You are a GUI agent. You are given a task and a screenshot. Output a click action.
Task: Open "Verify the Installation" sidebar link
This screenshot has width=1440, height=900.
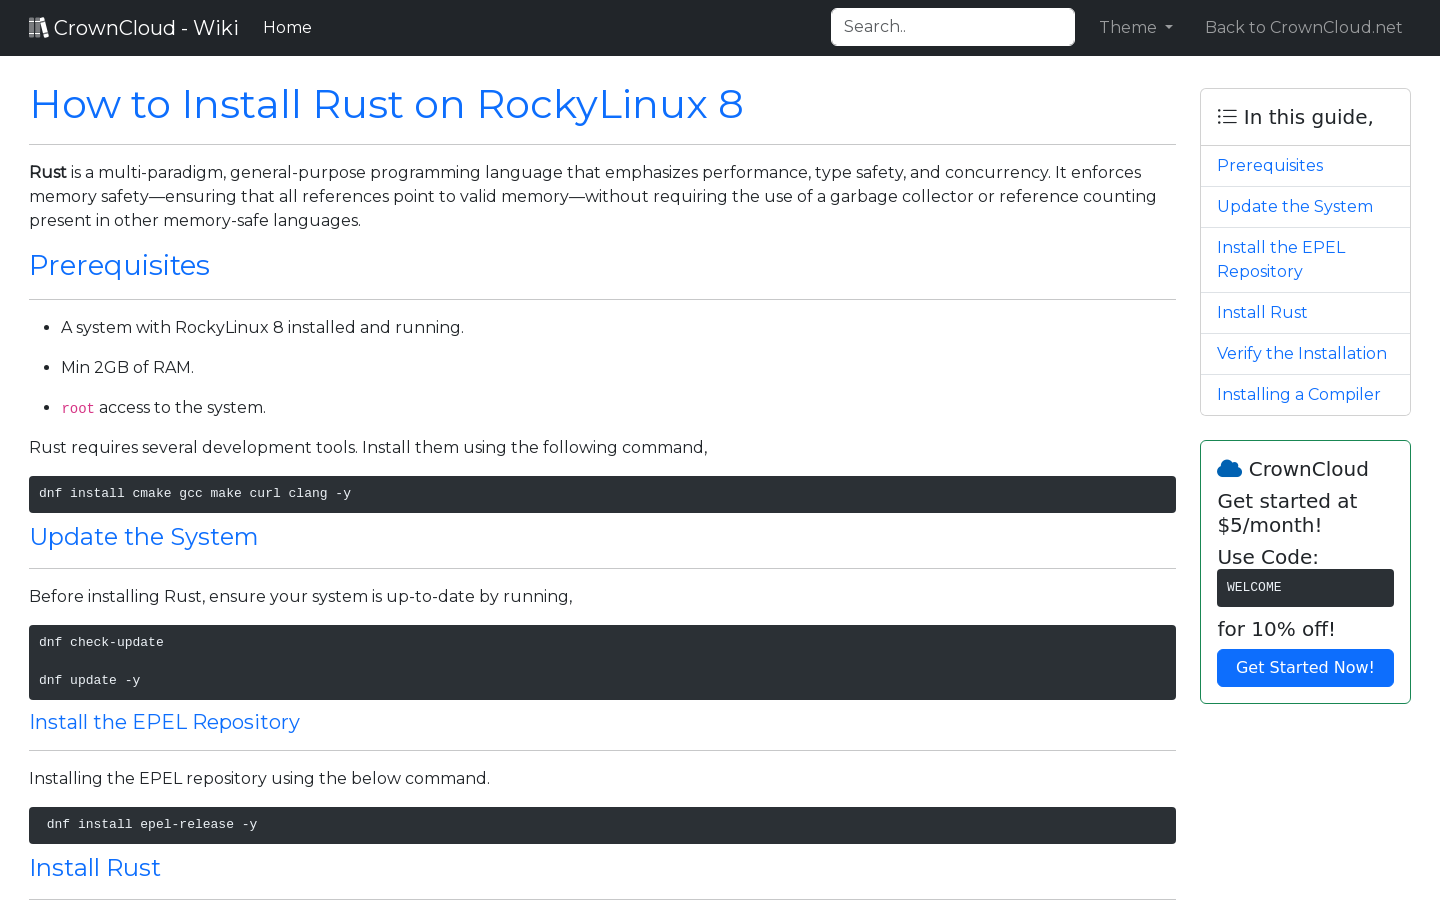[1302, 353]
